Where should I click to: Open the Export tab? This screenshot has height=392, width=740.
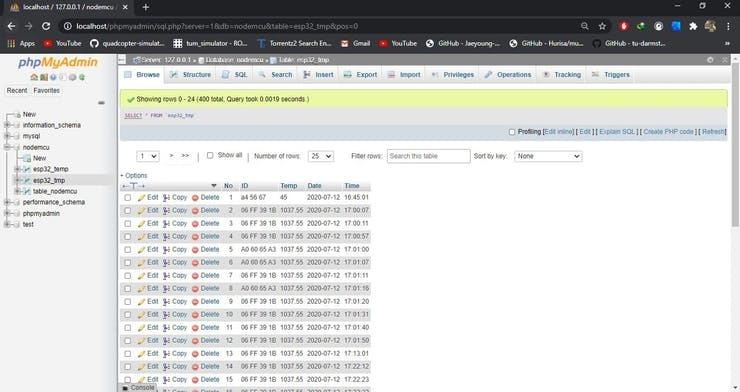coord(361,75)
